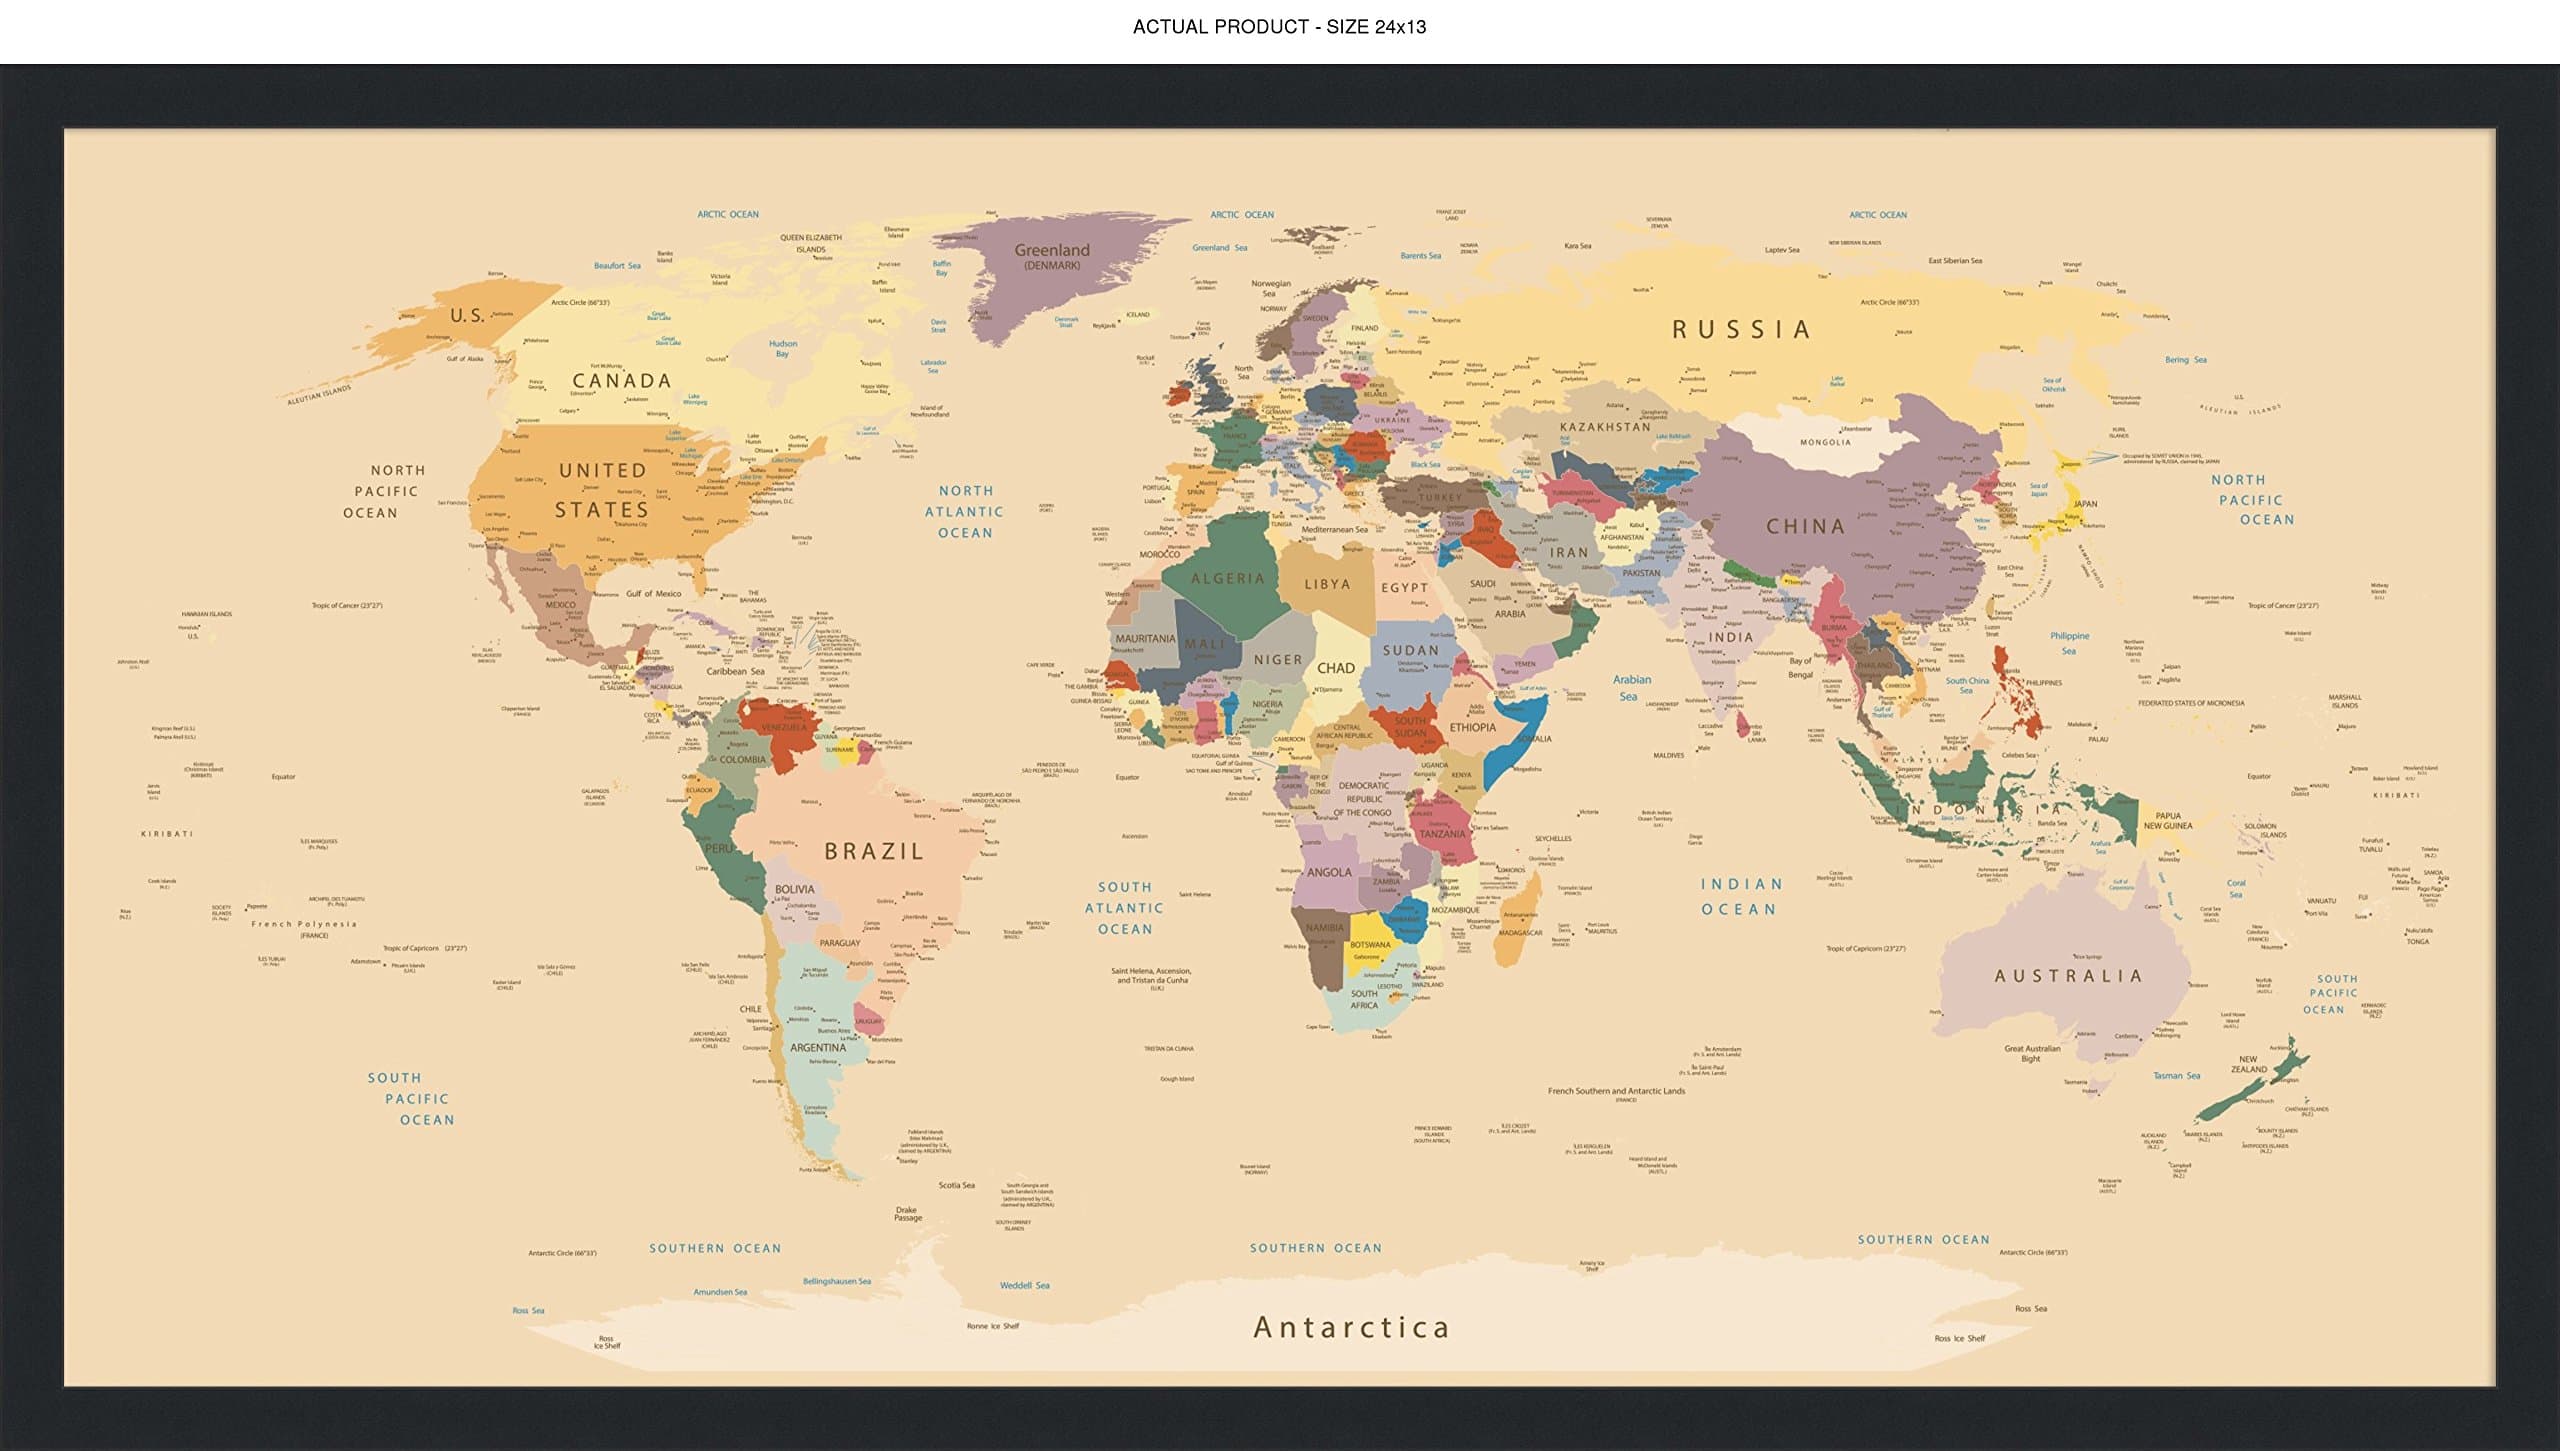The width and height of the screenshot is (2560, 1451).
Task: Click the SOUTH ATLANTIC OCEAN label
Action: [1125, 908]
